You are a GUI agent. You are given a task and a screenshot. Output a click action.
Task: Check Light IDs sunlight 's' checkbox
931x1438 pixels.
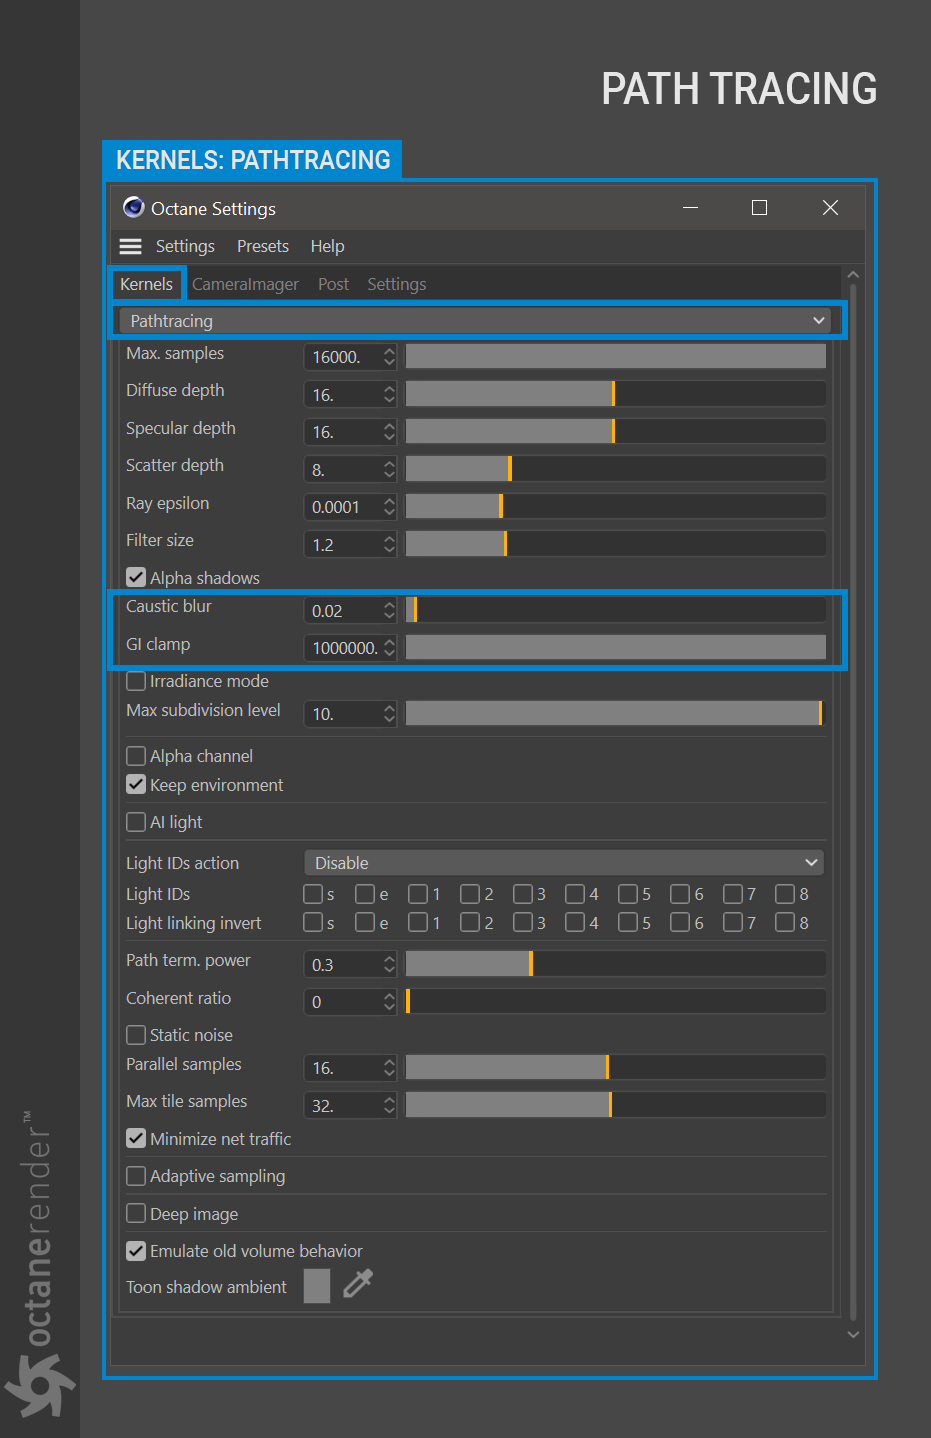point(313,894)
